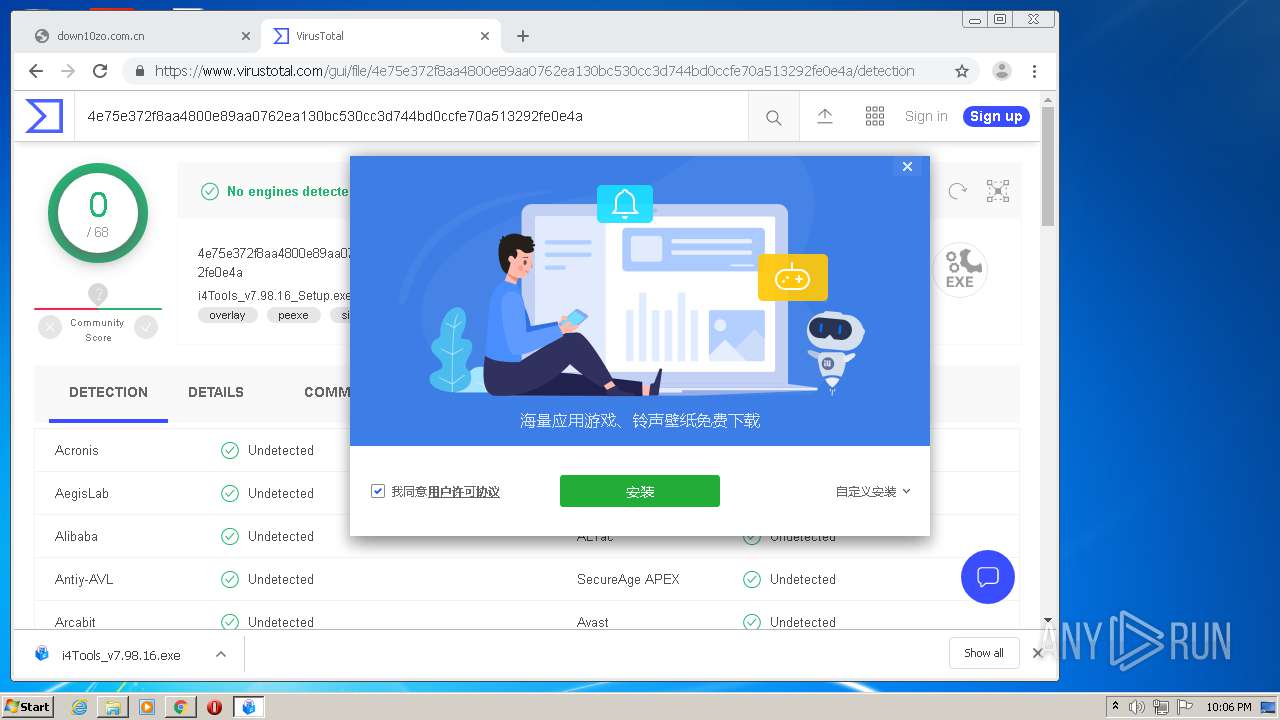Dismiss the Chrome downloads bar

click(x=1038, y=653)
